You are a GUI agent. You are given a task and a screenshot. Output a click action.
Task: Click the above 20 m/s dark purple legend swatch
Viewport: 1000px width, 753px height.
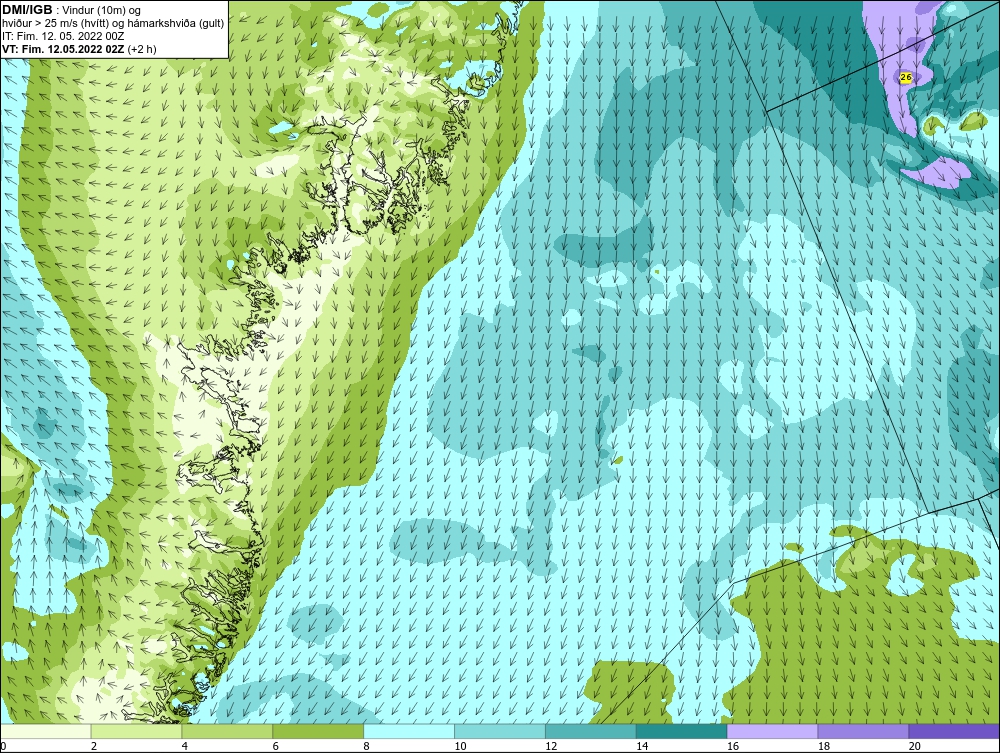point(954,731)
